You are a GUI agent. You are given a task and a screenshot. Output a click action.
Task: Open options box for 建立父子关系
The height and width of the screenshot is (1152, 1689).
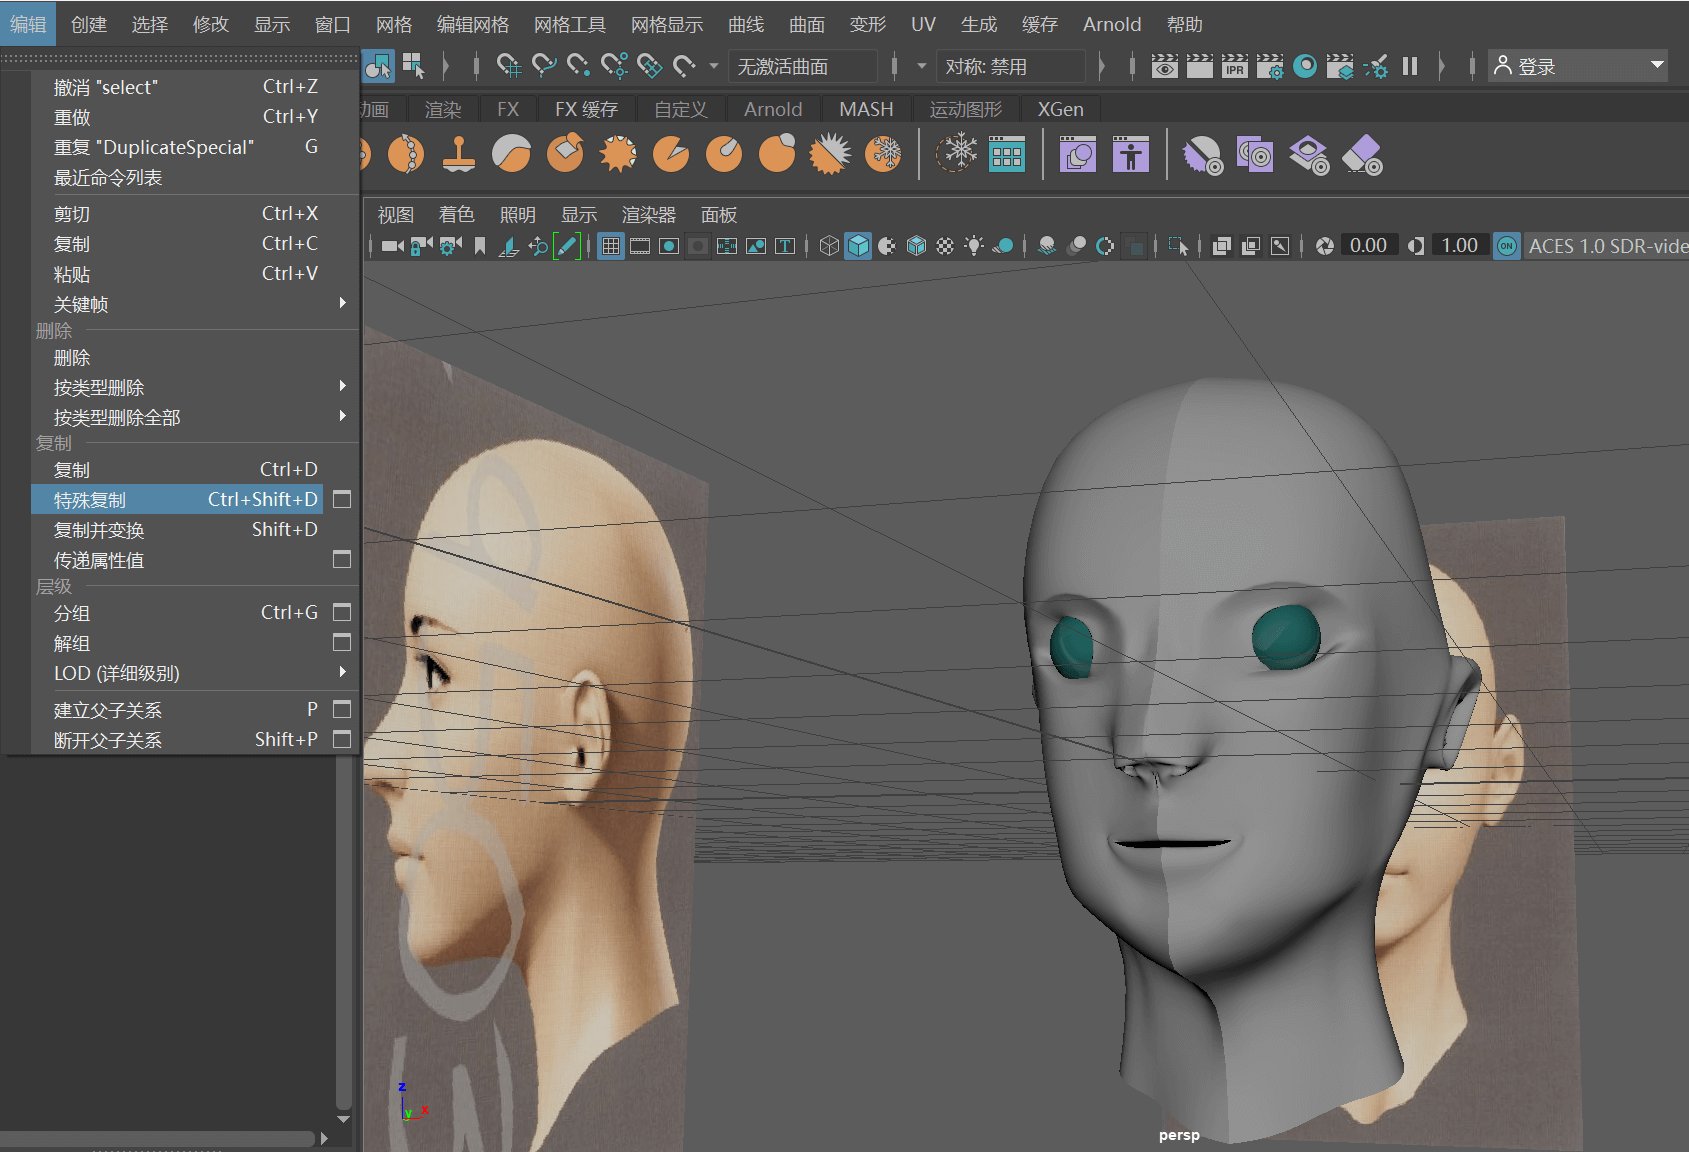[x=342, y=709]
